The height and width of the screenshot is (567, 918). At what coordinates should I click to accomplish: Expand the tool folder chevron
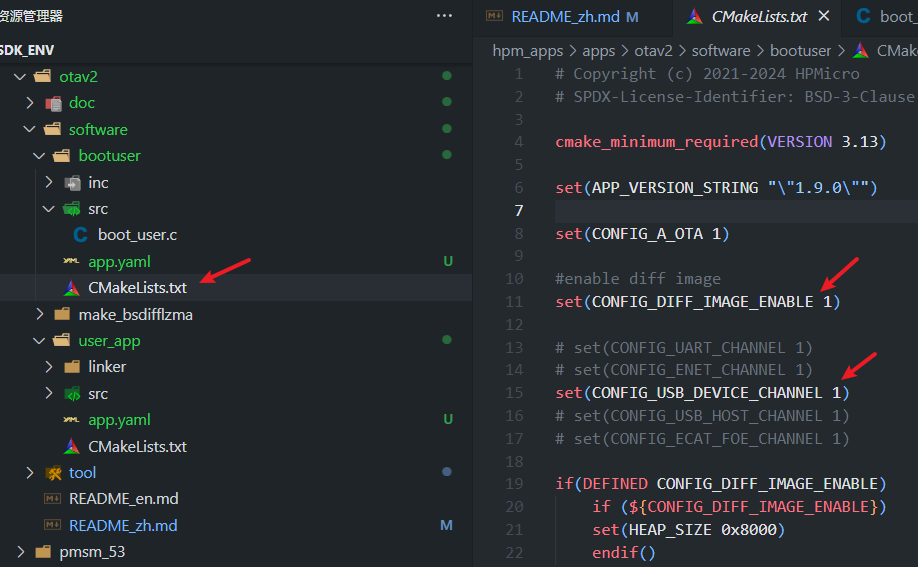click(30, 473)
